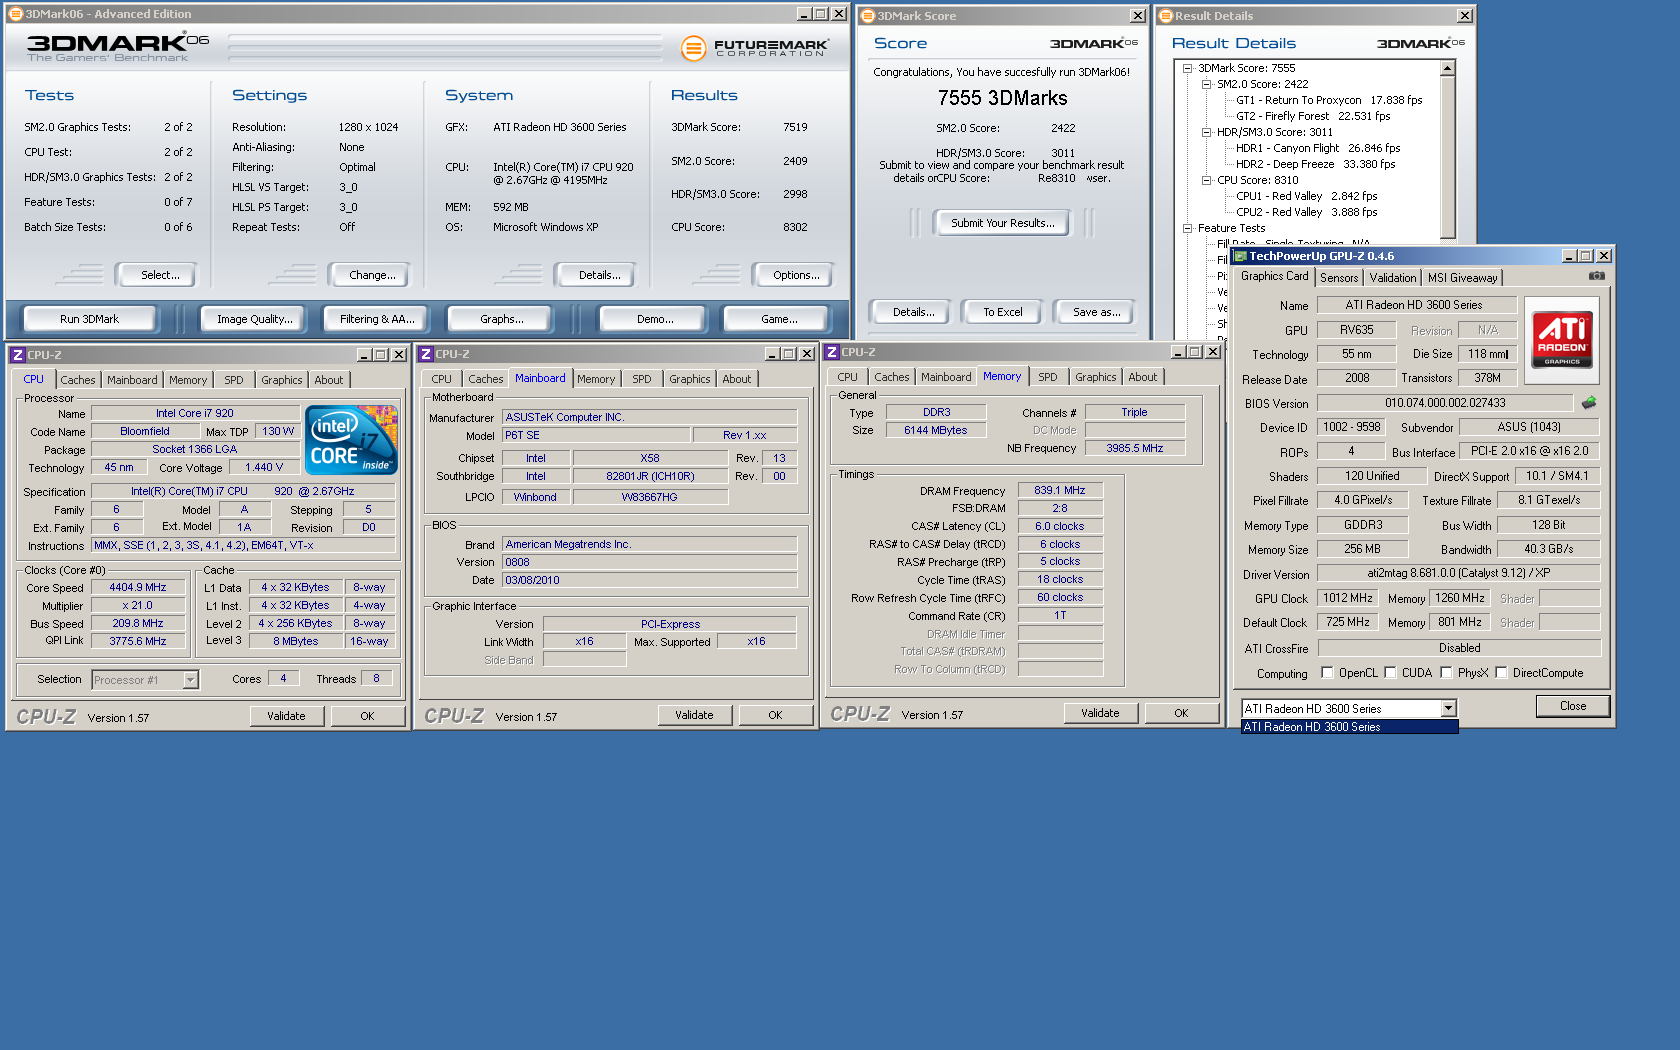Toggle the DirectCompute checkbox in GPU-Z

1501,673
